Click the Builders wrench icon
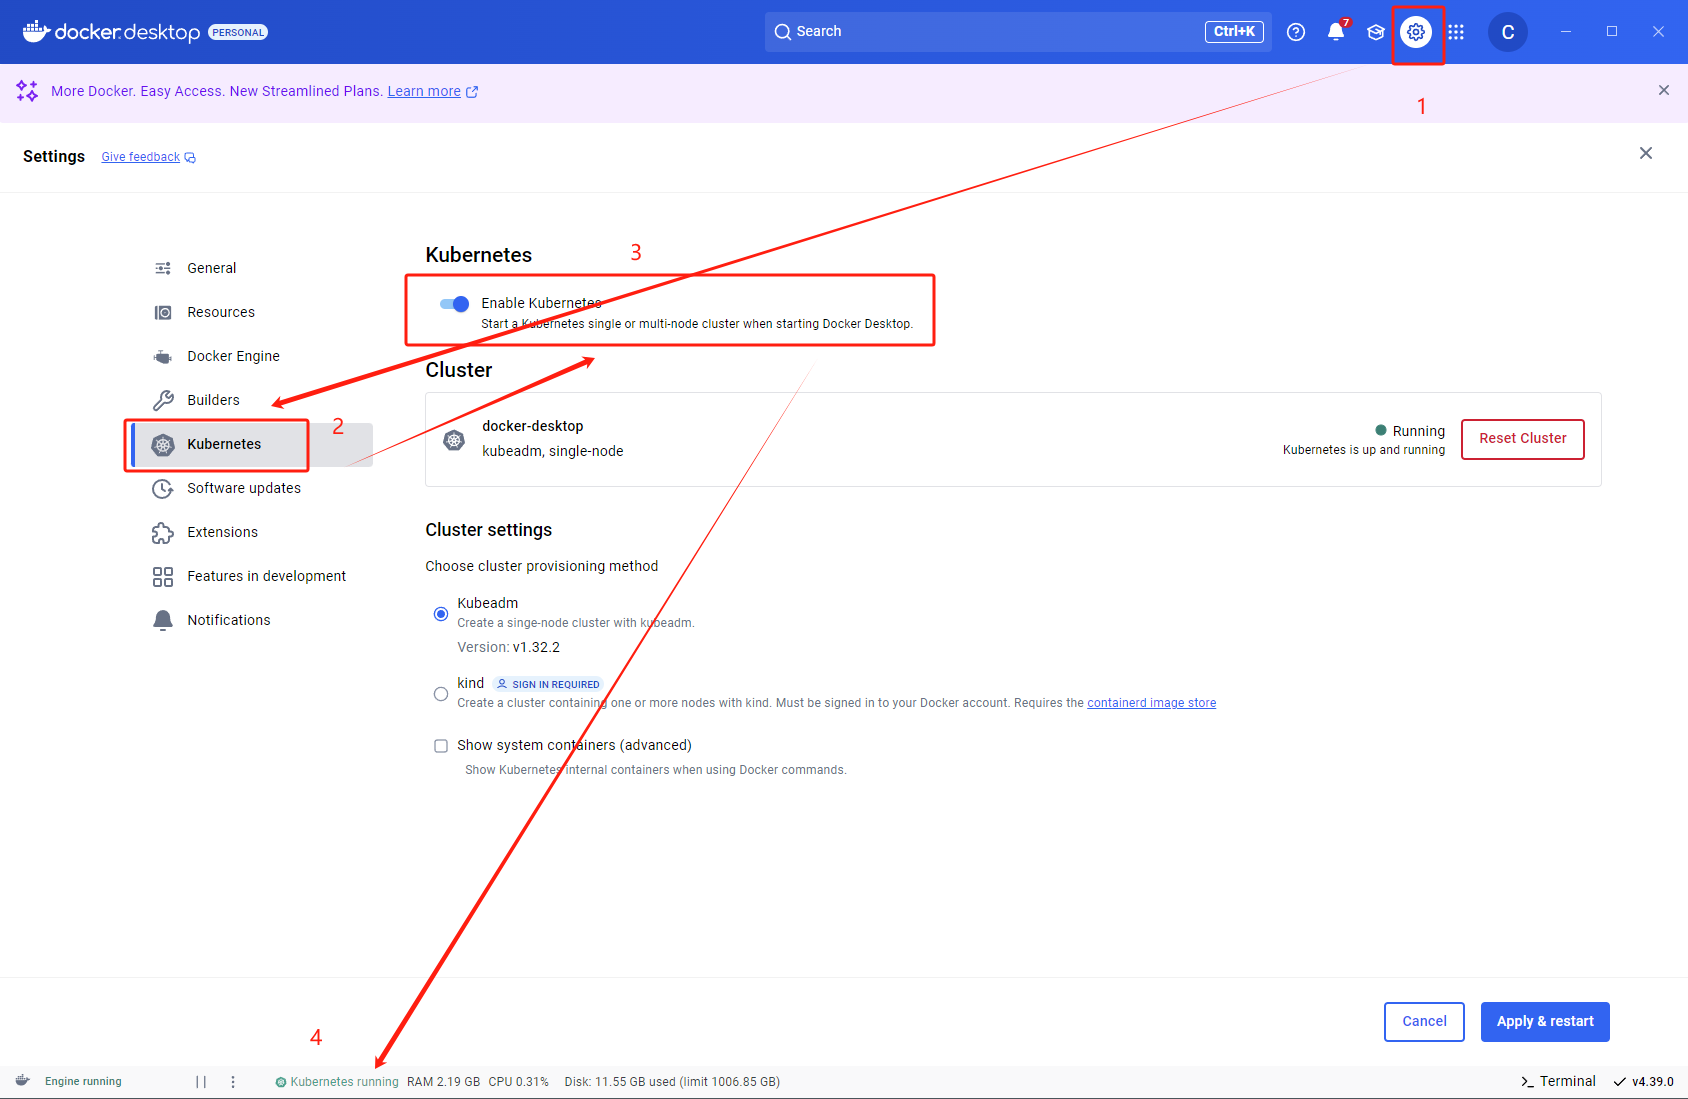This screenshot has height=1099, width=1688. point(163,400)
